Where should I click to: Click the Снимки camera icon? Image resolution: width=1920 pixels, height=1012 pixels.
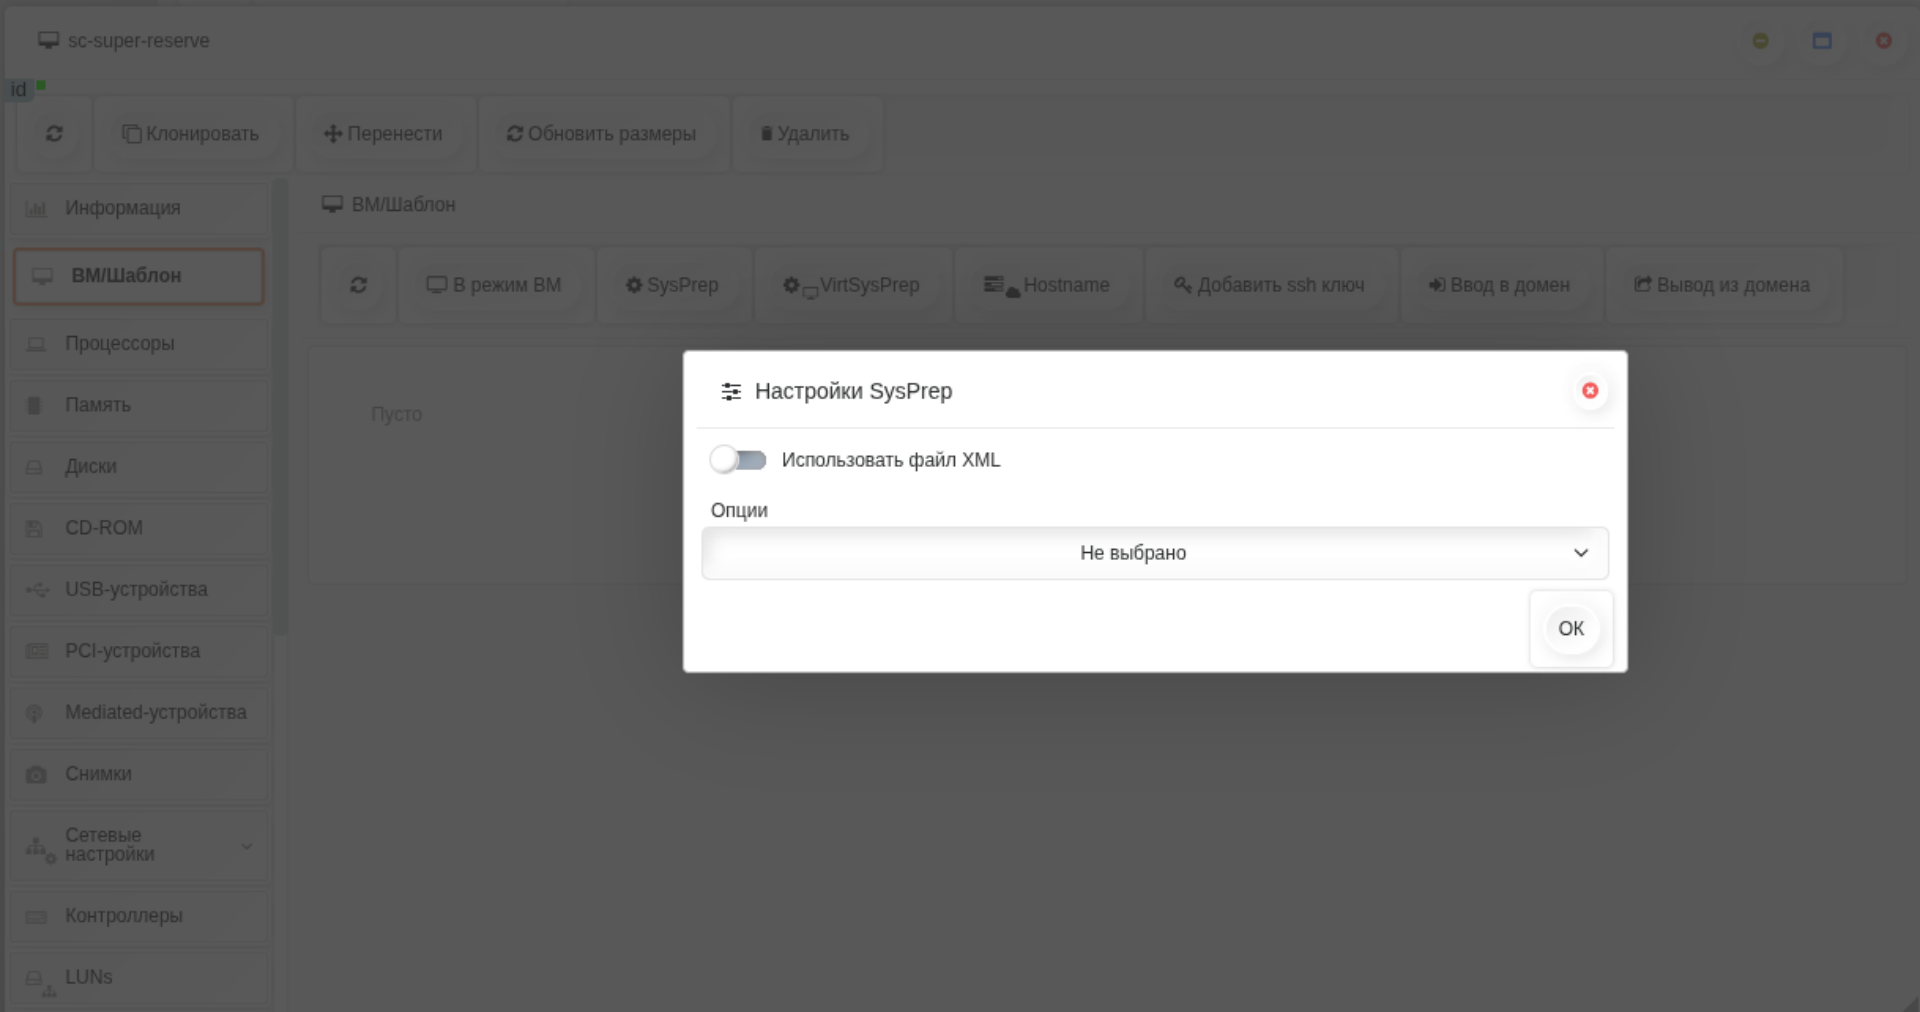[36, 775]
